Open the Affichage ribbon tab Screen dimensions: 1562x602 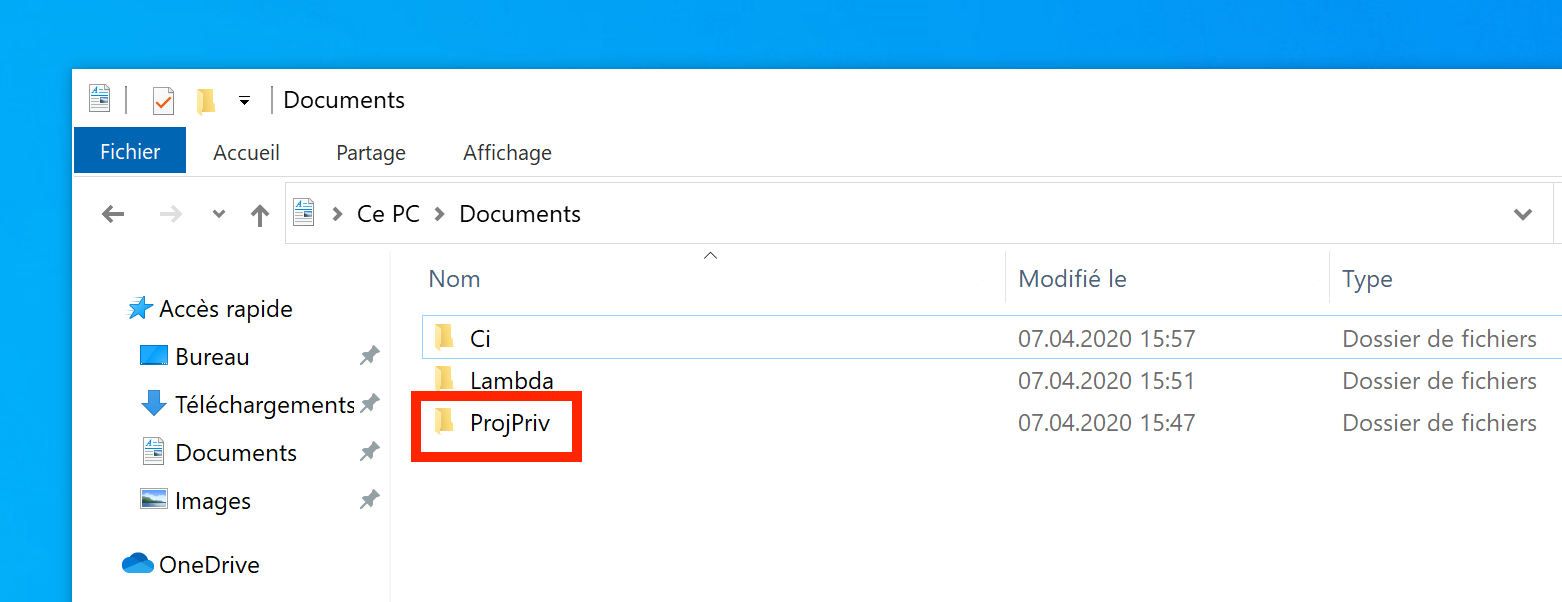pyautogui.click(x=507, y=153)
